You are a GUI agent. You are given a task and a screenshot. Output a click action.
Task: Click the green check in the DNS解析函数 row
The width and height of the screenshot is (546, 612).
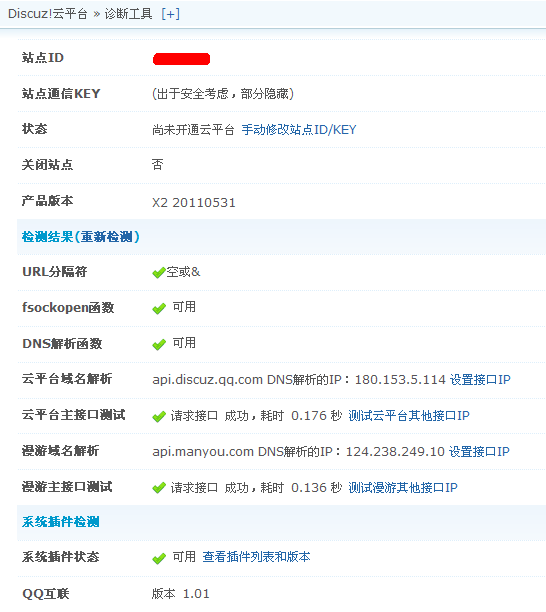coord(159,345)
